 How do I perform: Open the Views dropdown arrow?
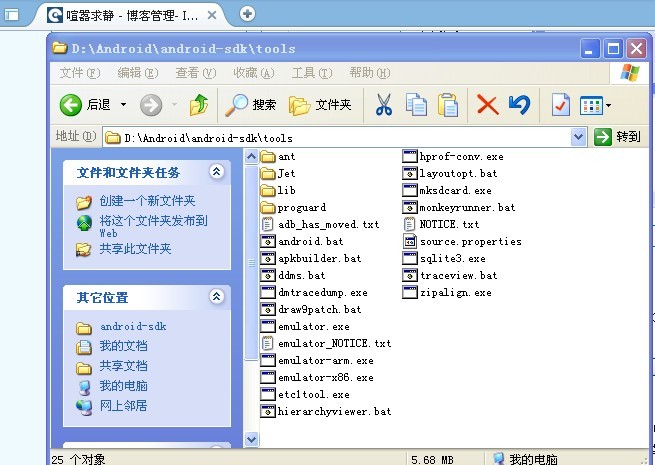pos(608,105)
